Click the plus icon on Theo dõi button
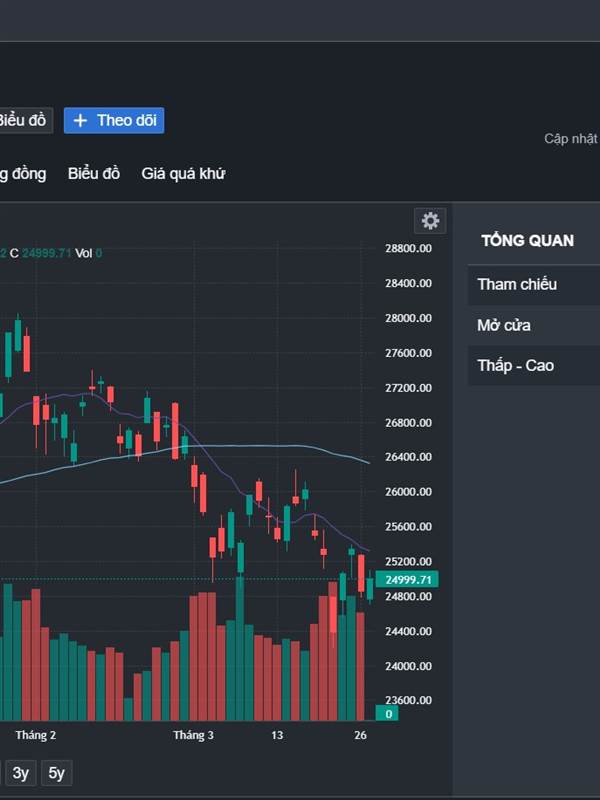Screen dimensions: 600x800 click(81, 121)
